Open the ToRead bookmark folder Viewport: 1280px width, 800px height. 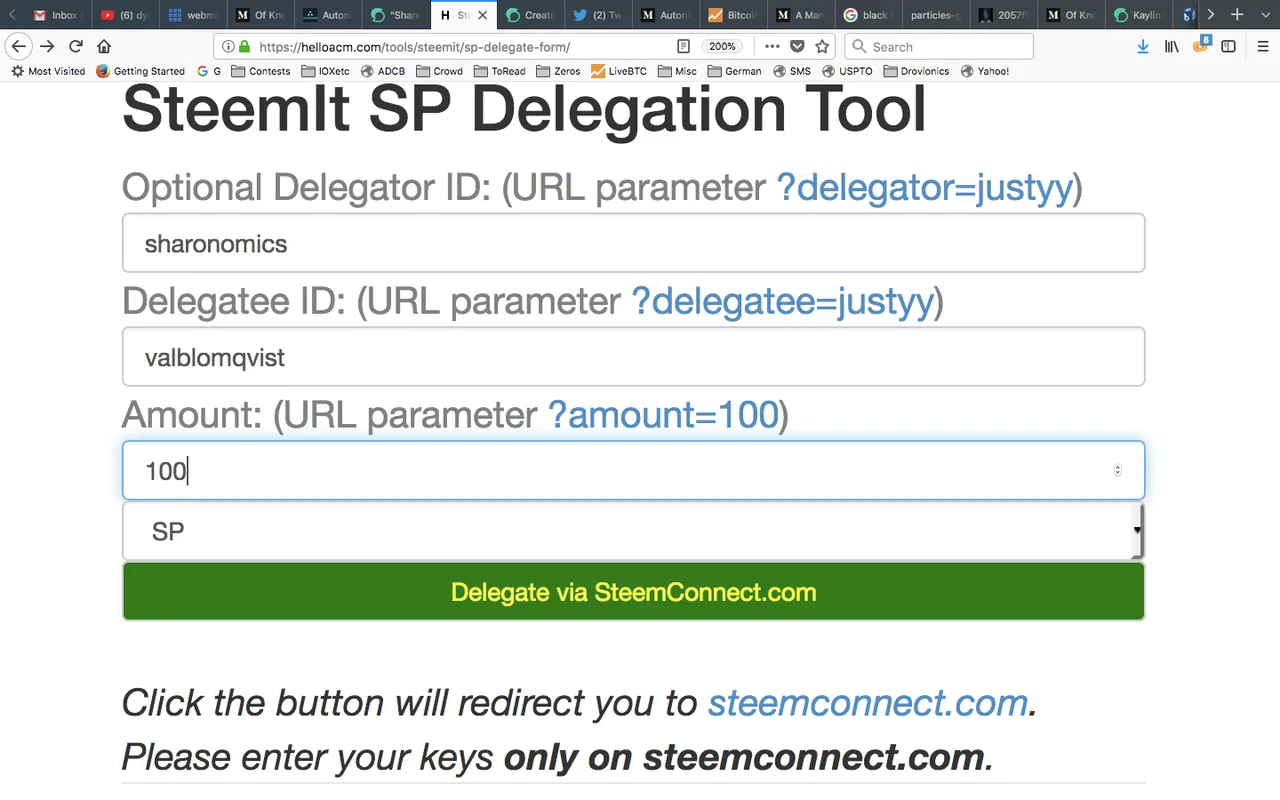tap(500, 71)
